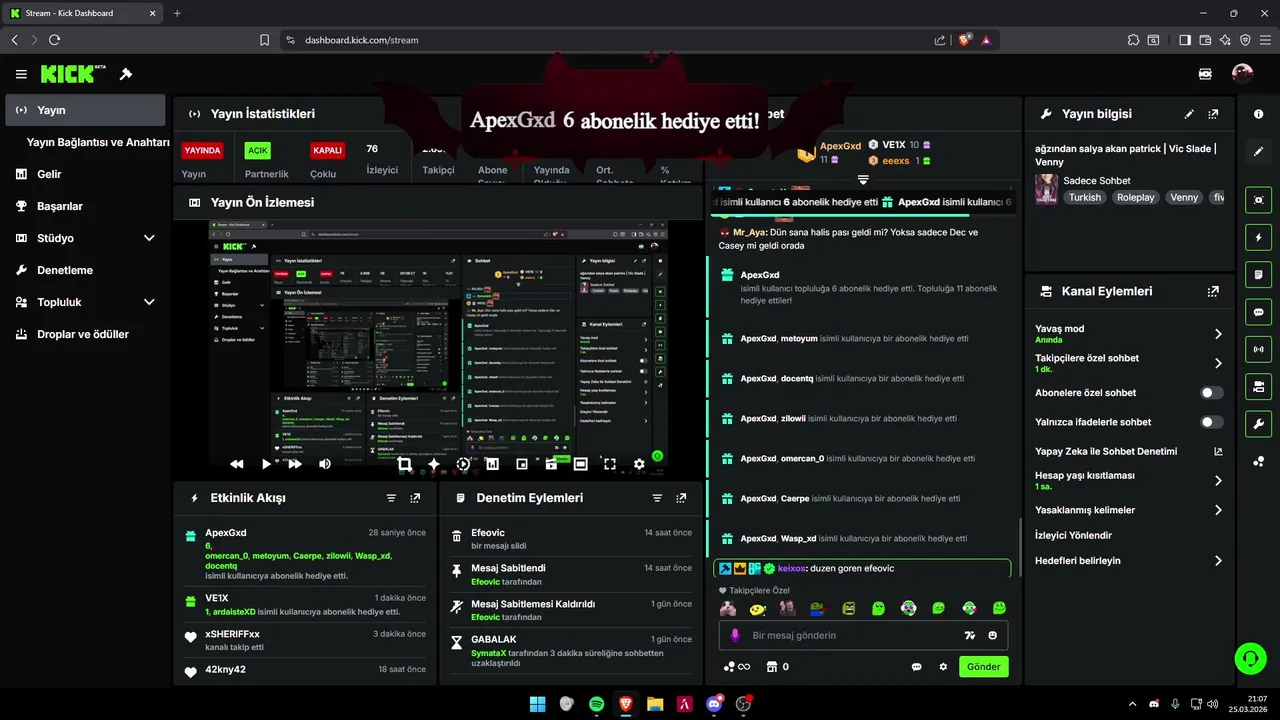The width and height of the screenshot is (1280, 720).
Task: Open Hedefleri belirleyin options chevron
Action: (x=1218, y=561)
